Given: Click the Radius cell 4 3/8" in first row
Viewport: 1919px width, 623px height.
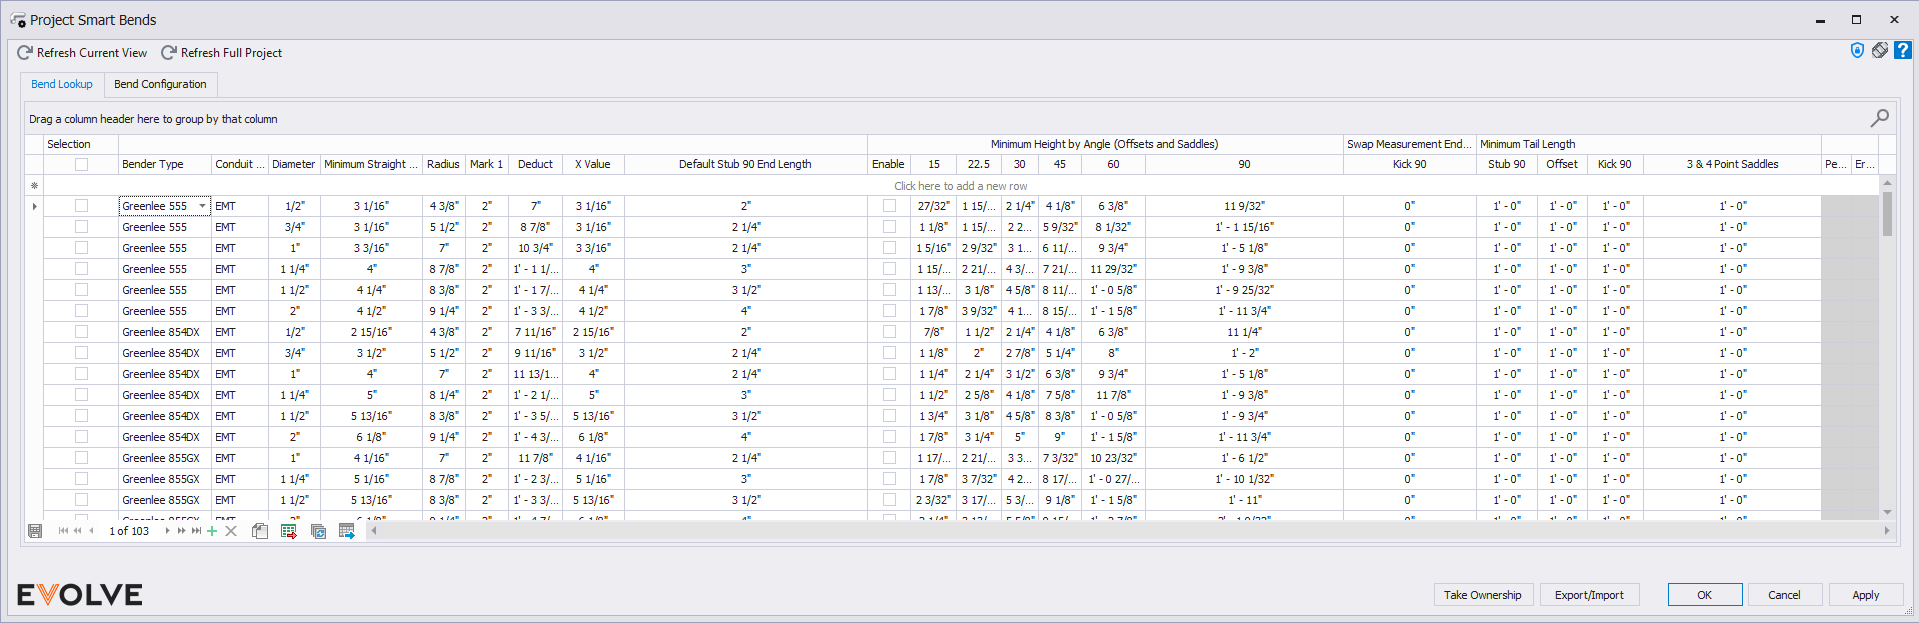Looking at the screenshot, I should [444, 206].
